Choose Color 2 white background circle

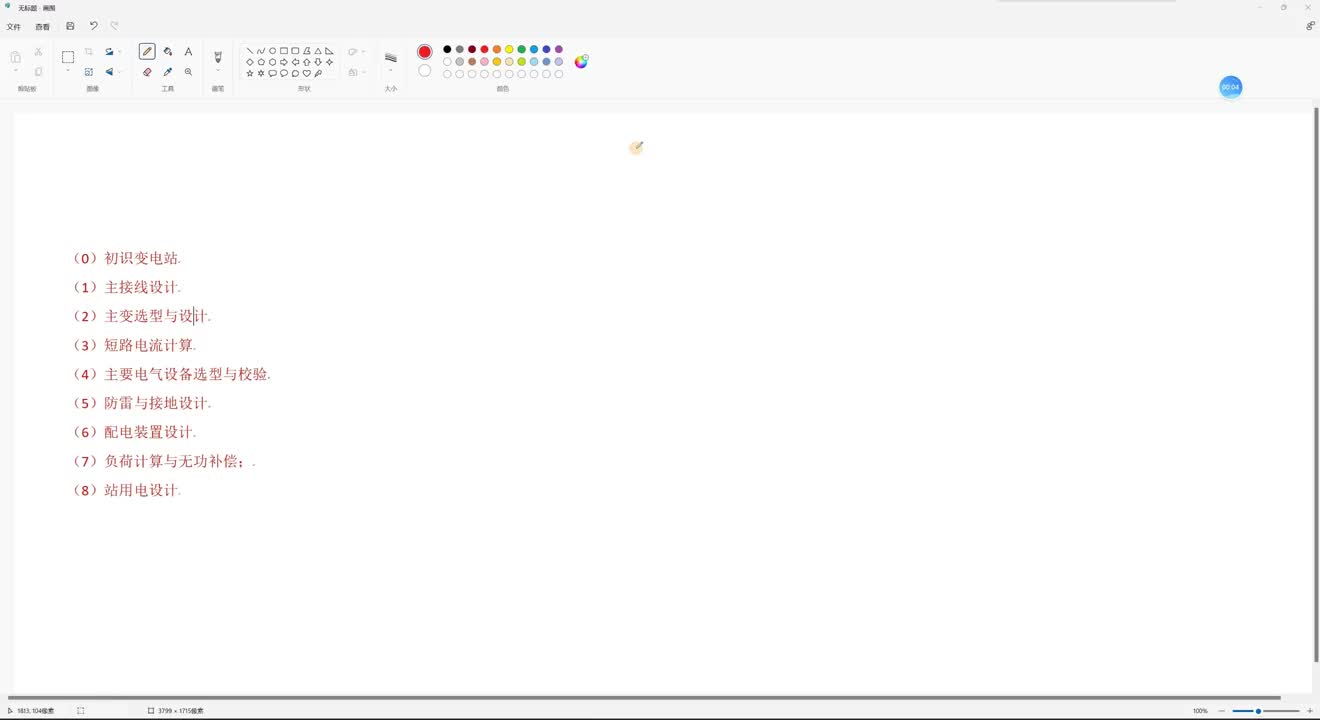[425, 71]
